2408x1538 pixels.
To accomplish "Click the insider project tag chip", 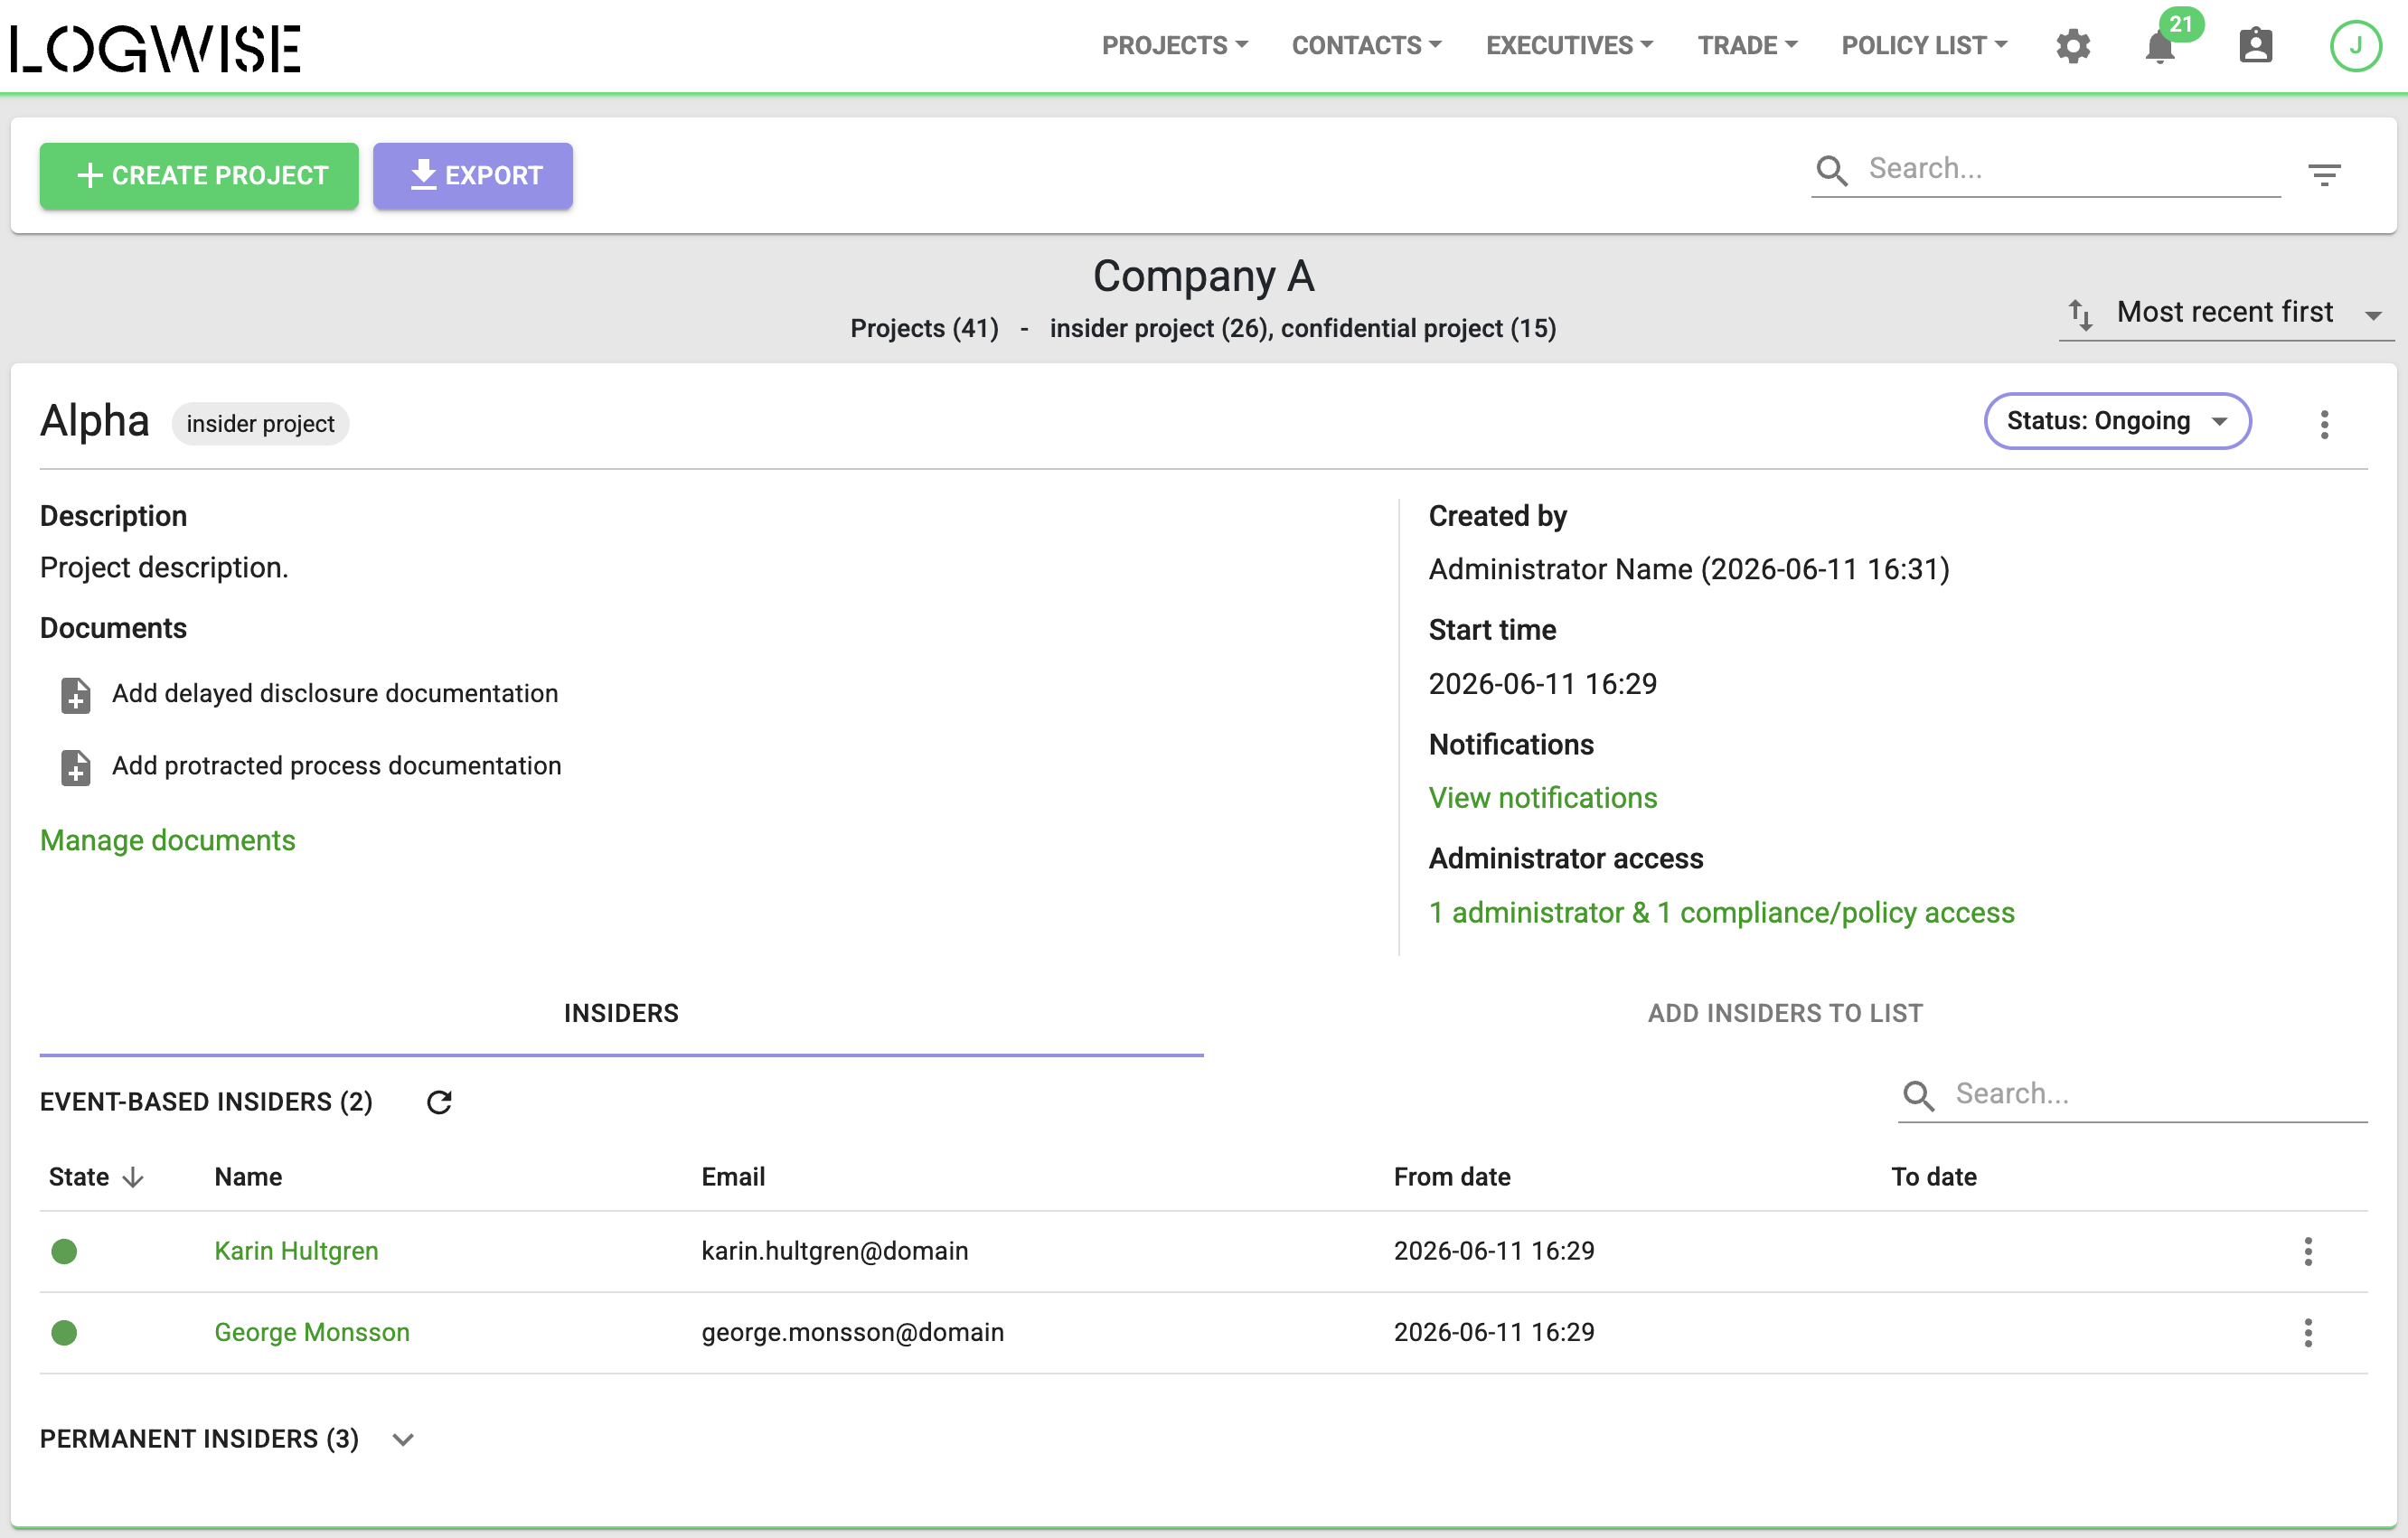I will (260, 424).
